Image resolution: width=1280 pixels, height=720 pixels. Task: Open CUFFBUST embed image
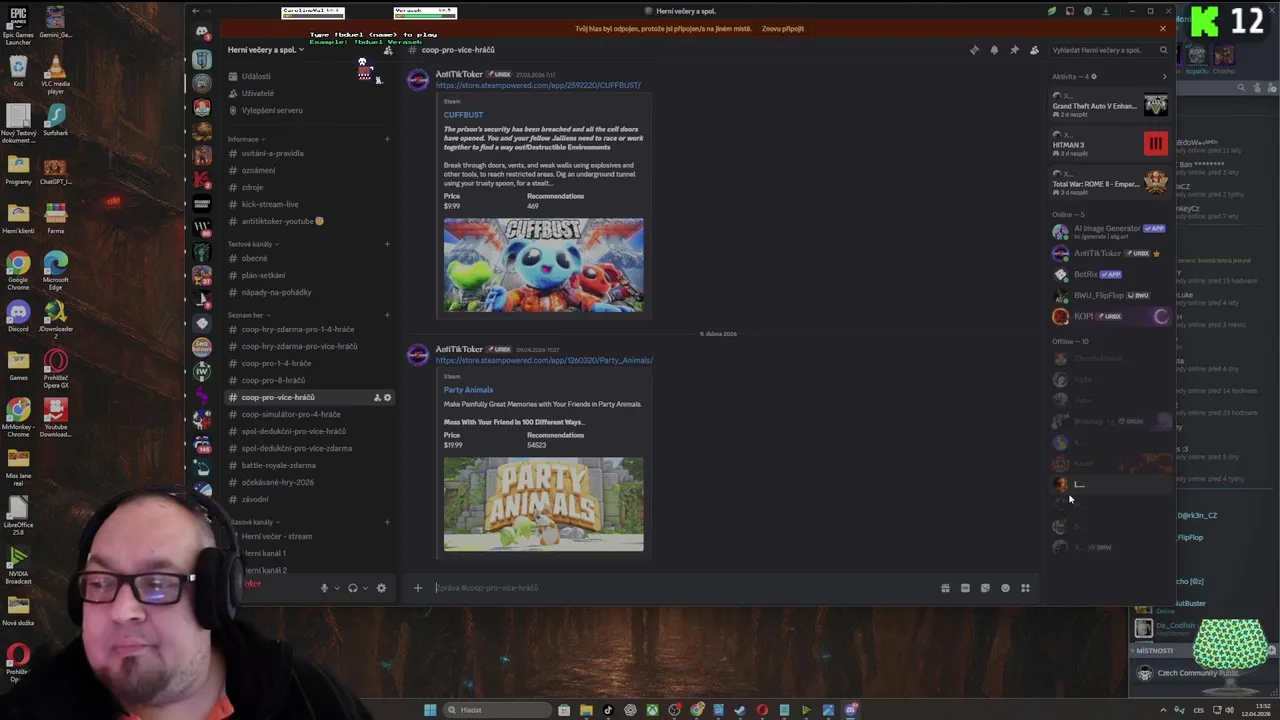tap(543, 265)
